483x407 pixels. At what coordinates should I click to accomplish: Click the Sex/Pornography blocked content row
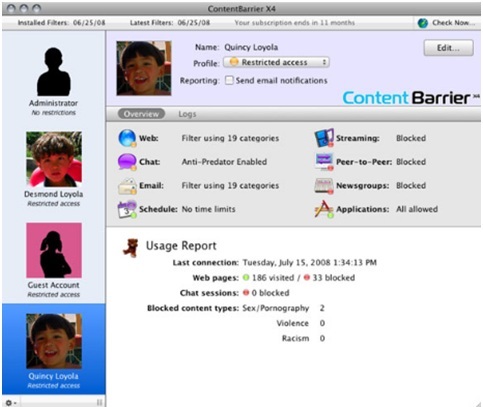[283, 308]
